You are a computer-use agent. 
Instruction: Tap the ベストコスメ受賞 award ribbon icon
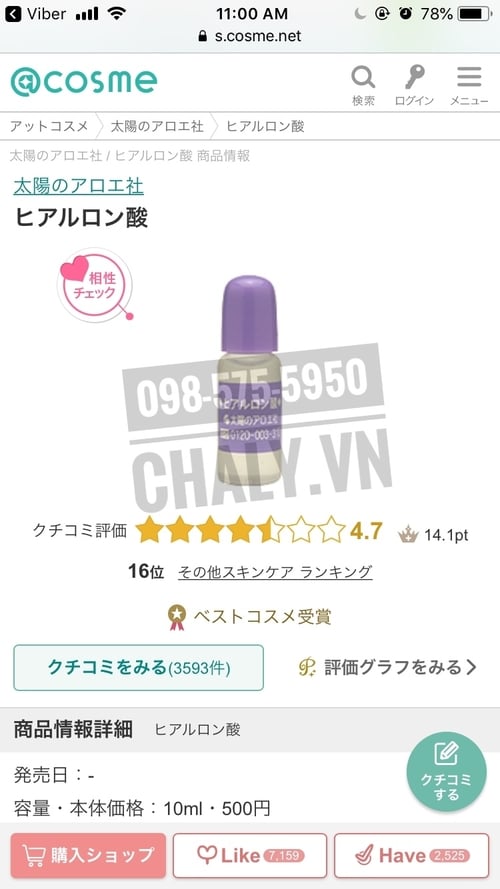[x=177, y=617]
